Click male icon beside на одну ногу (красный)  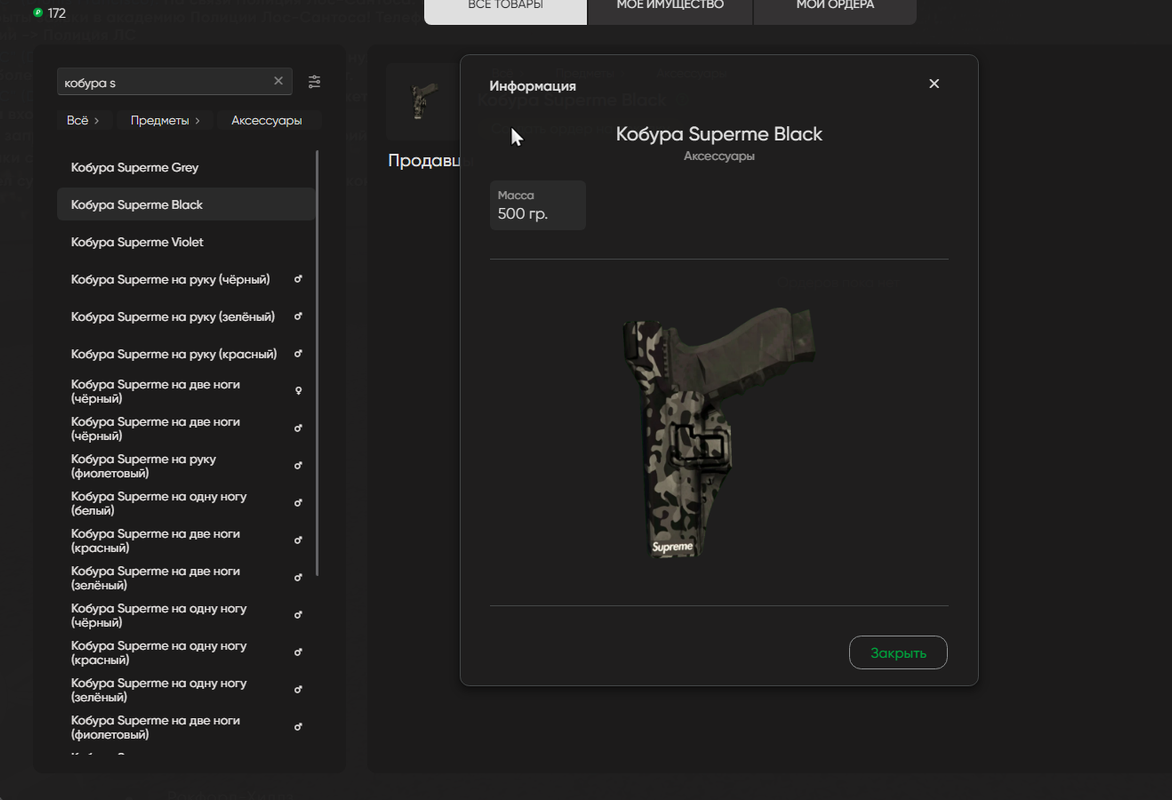(297, 652)
